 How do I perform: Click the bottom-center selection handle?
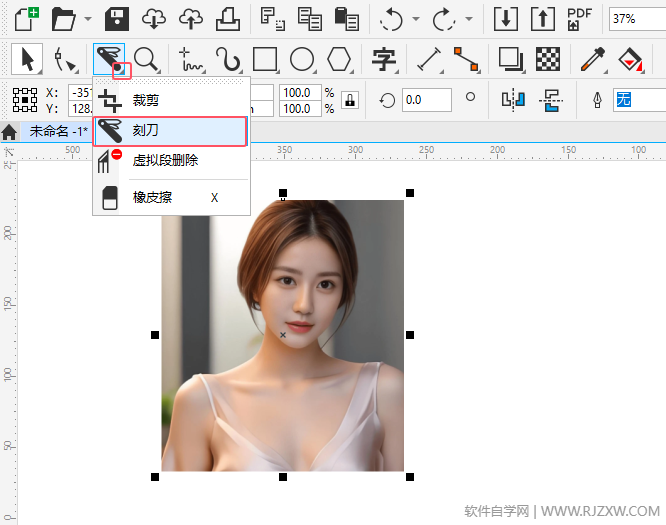[283, 477]
